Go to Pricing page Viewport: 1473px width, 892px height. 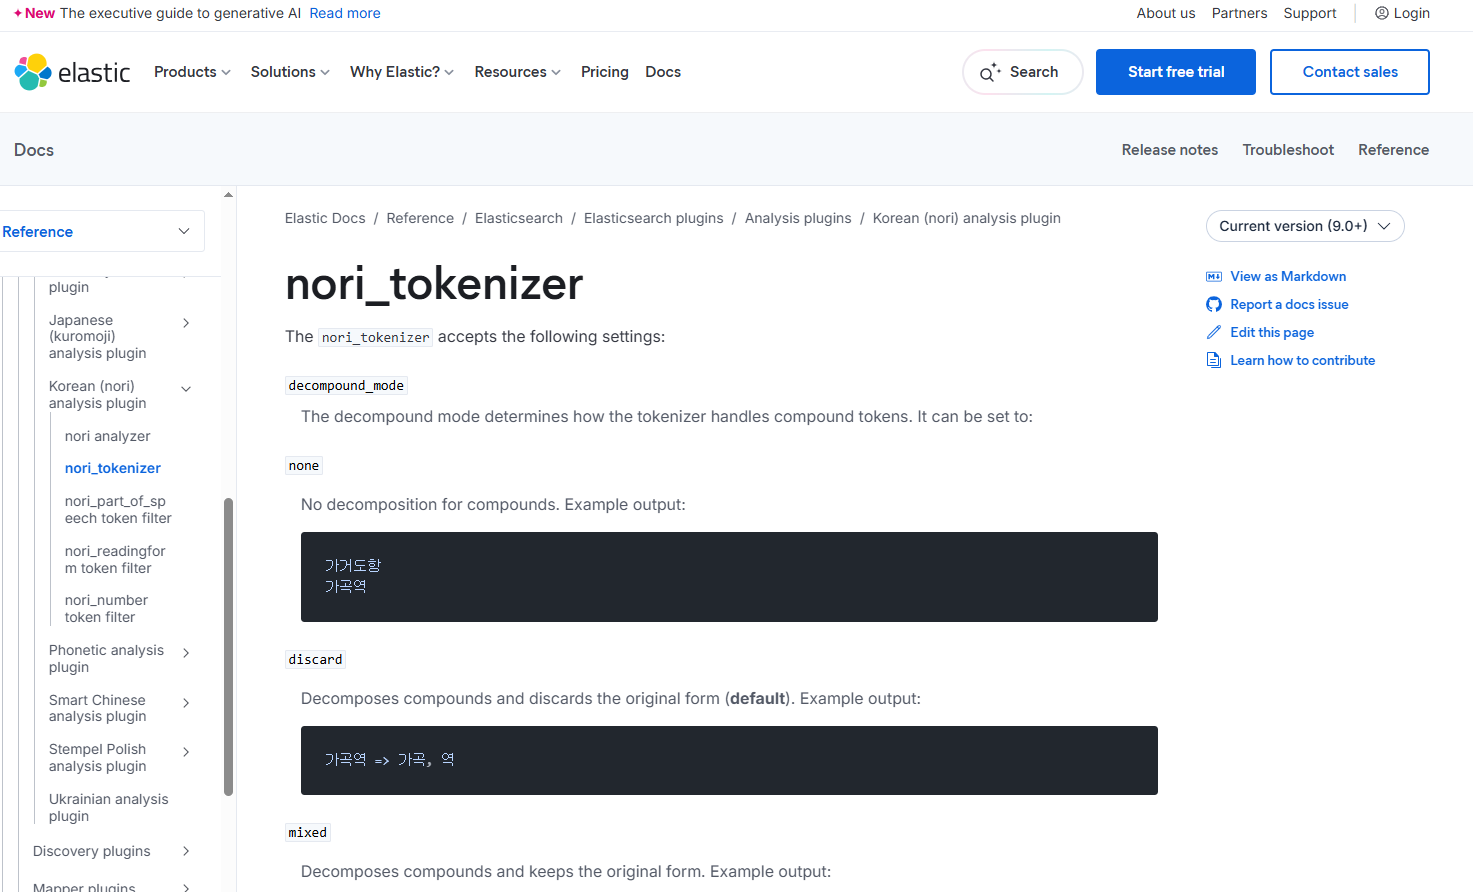click(x=605, y=72)
